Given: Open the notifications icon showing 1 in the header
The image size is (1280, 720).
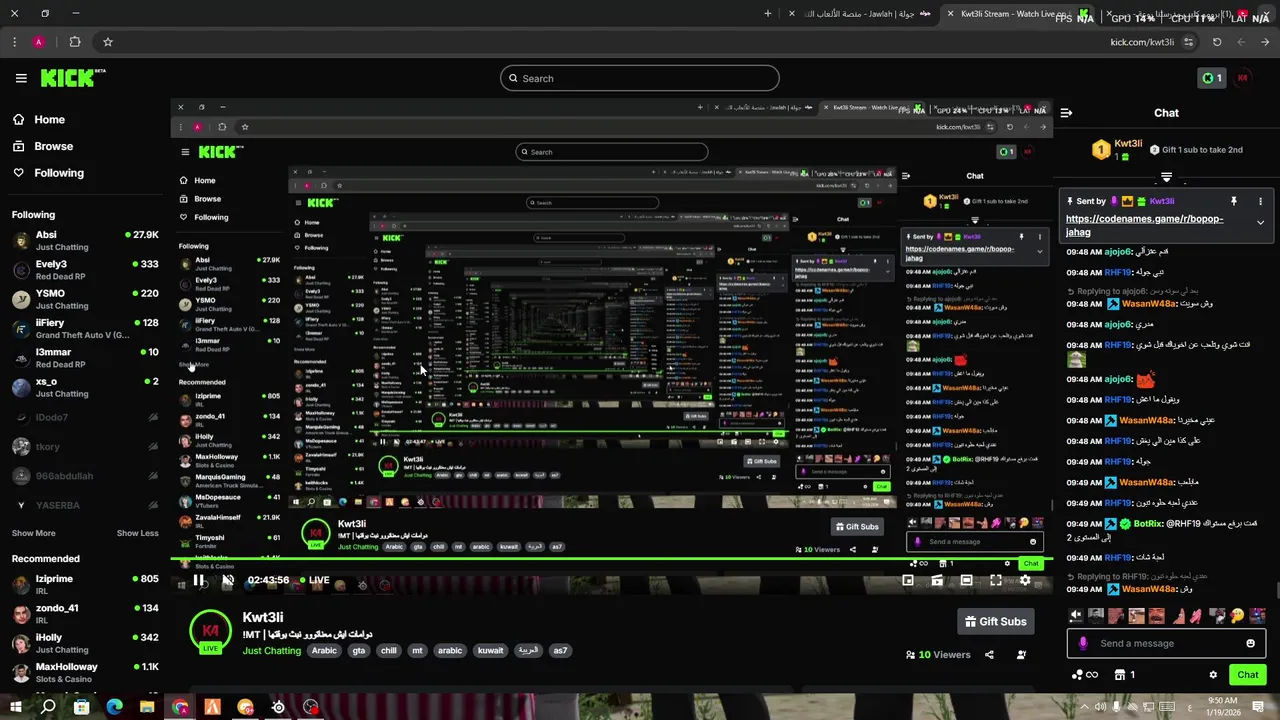Looking at the screenshot, I should 1211,78.
